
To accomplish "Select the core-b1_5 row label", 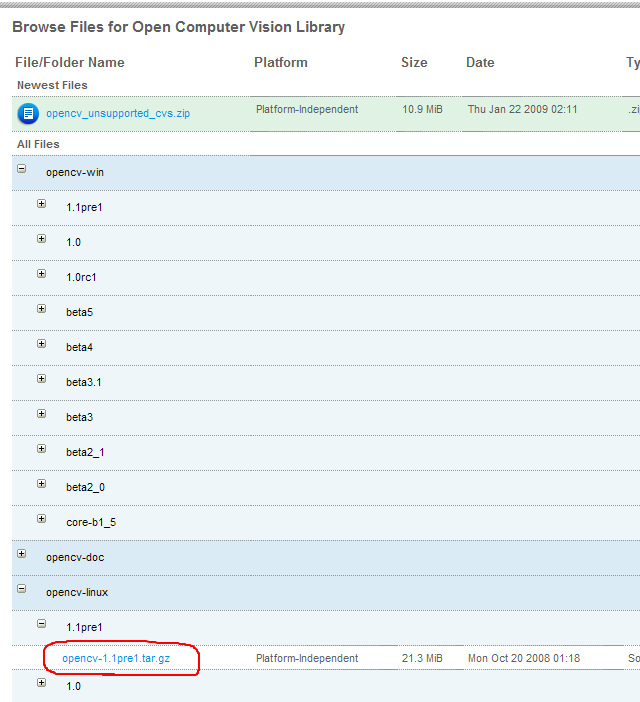I will point(91,522).
